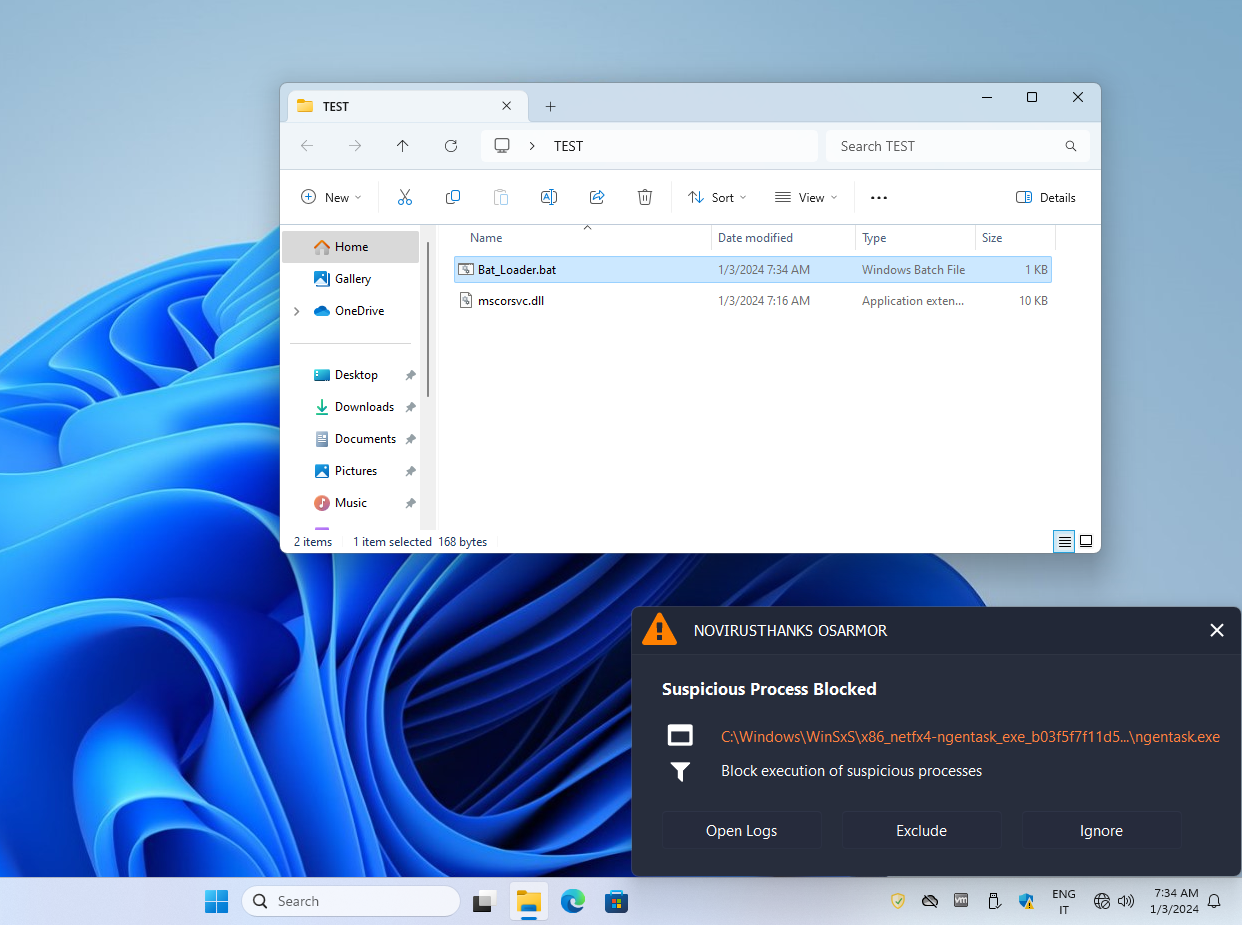Expand the OneDrive tree node
This screenshot has width=1242, height=925.
[x=297, y=311]
